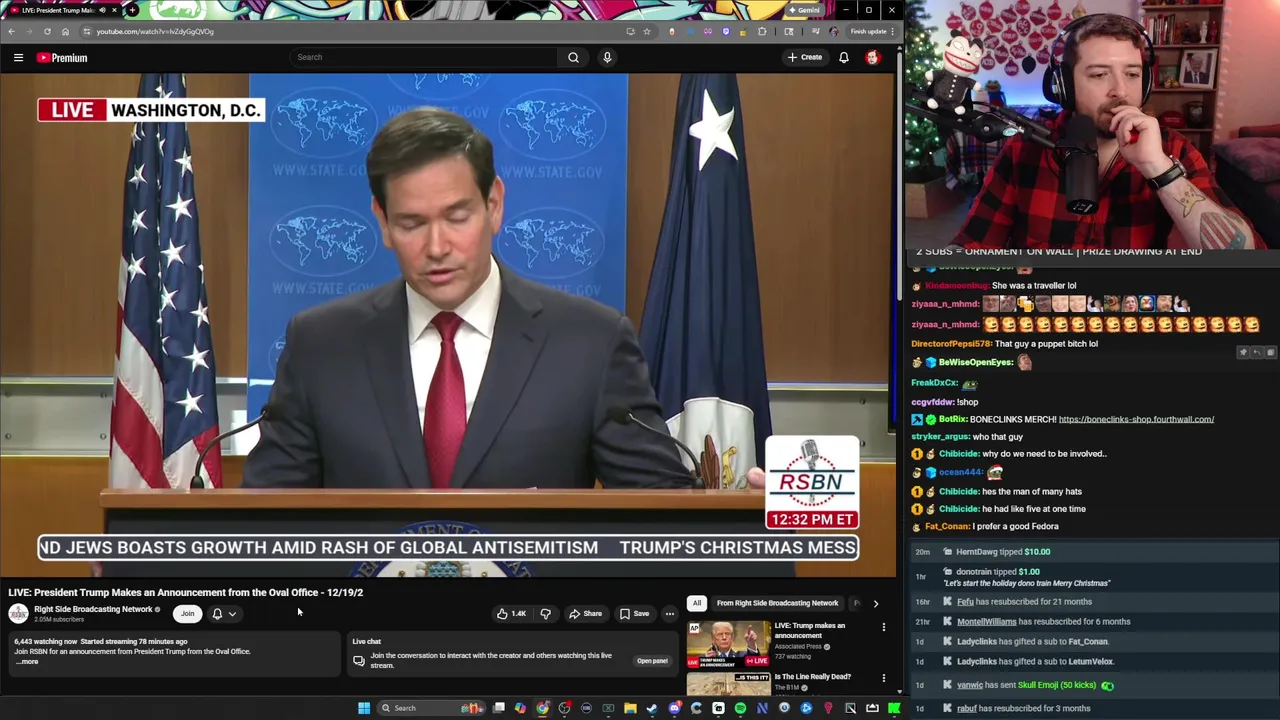The image size is (1280, 720).
Task: Open Discord from the taskbar
Action: tap(674, 708)
